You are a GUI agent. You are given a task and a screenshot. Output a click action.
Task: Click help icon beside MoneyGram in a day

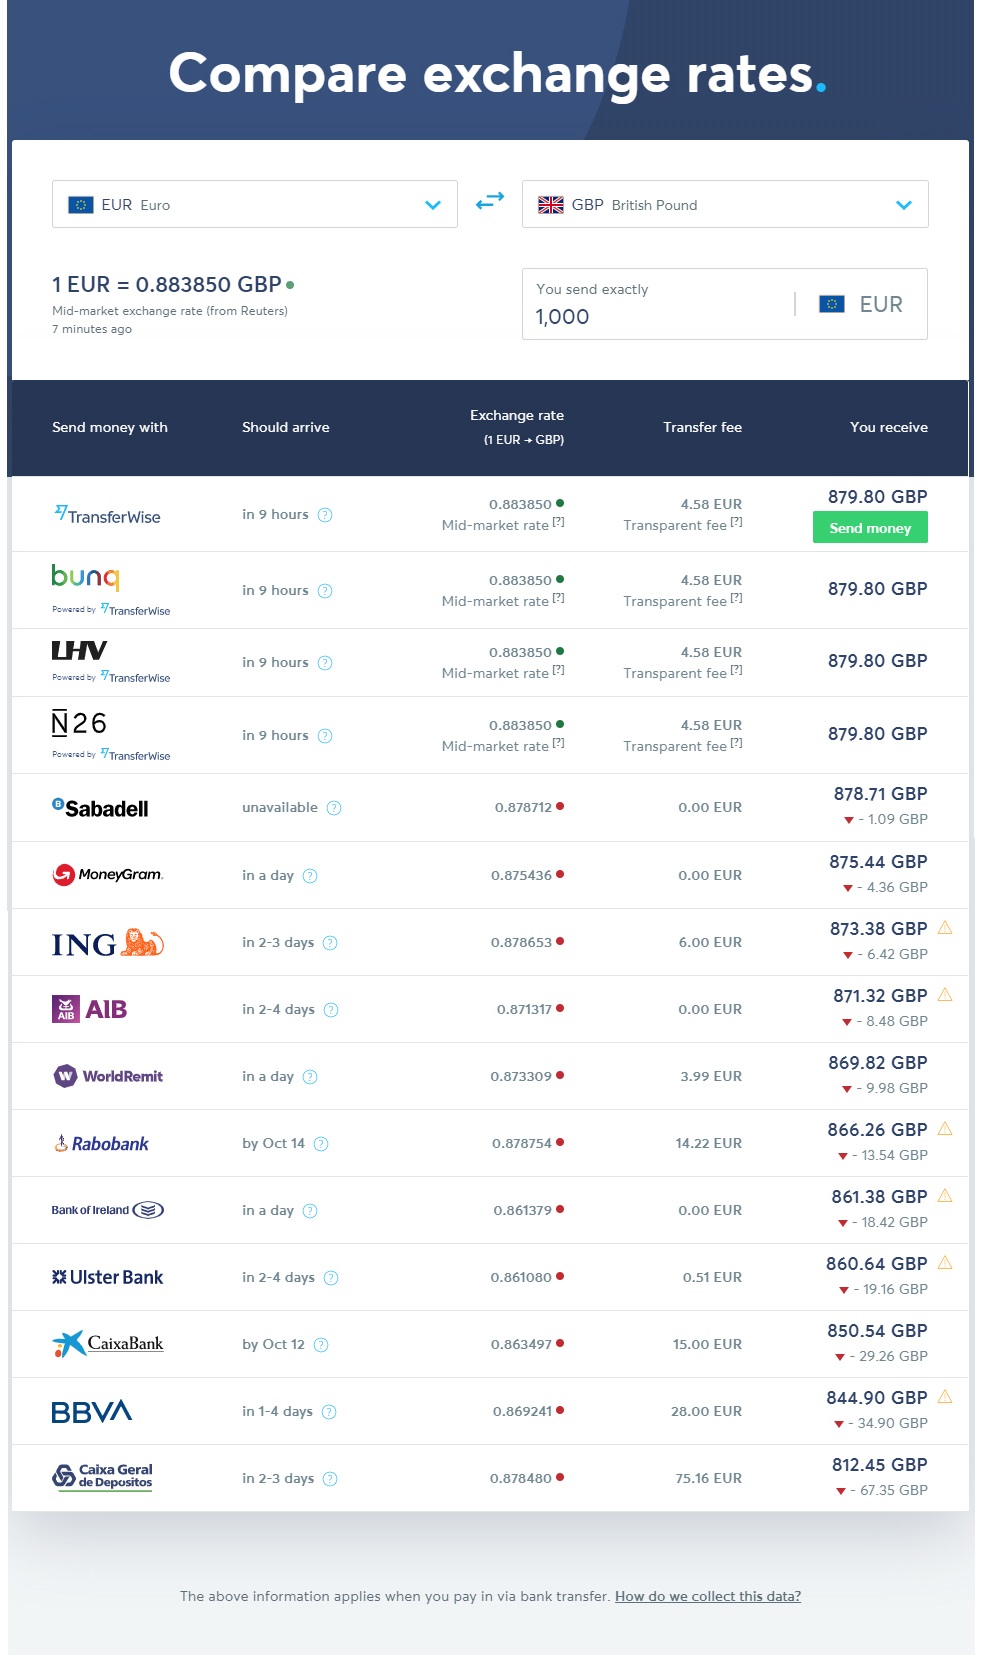[310, 876]
